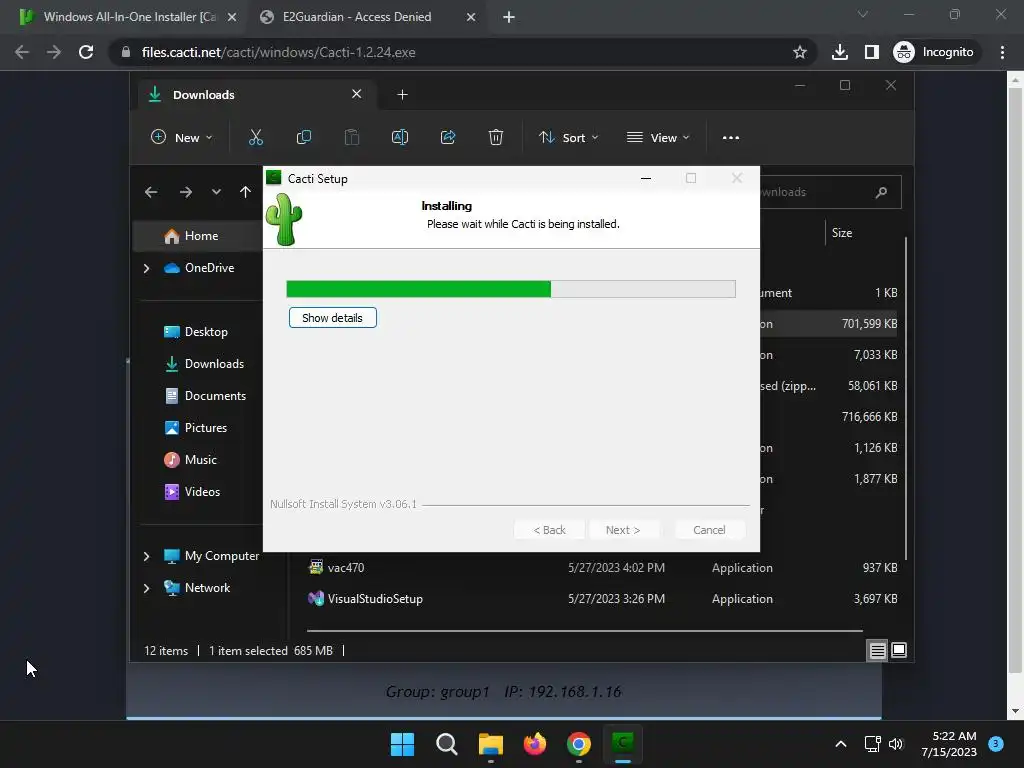Viewport: 1024px width, 768px height.
Task: Select Music in the navigation pane
Action: 199,460
